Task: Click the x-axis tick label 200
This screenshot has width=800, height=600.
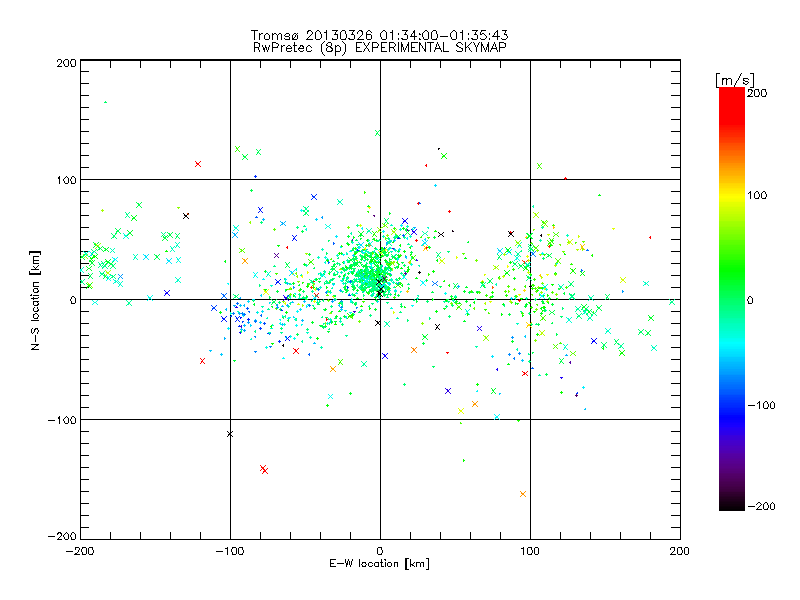Action: (680, 551)
